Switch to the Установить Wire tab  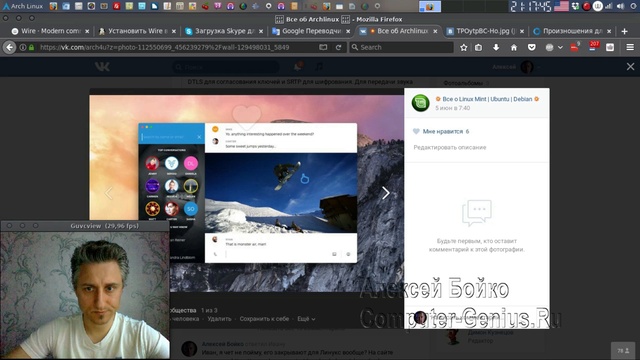(137, 31)
